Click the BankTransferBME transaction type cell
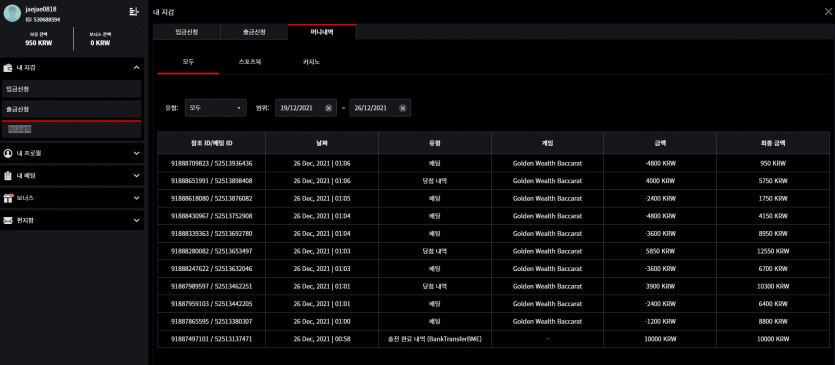 [x=435, y=339]
